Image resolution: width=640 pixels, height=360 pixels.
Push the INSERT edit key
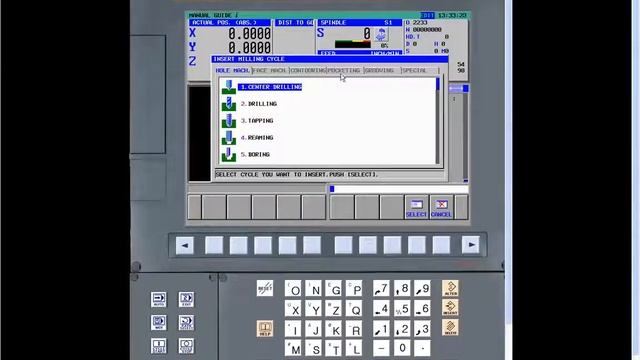tap(450, 308)
